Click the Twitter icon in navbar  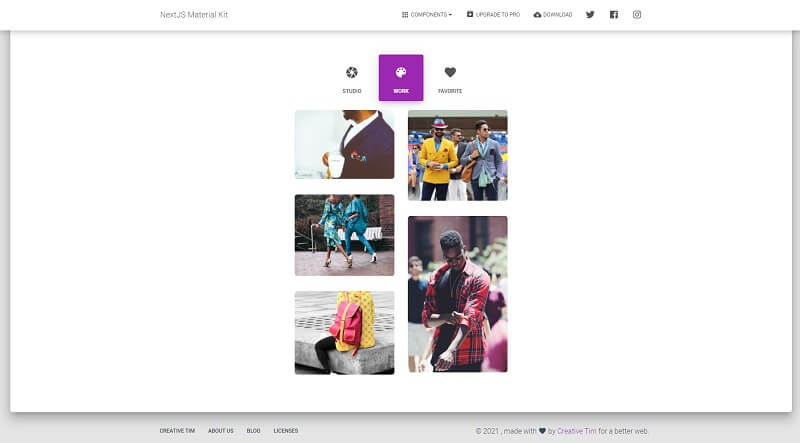(590, 15)
